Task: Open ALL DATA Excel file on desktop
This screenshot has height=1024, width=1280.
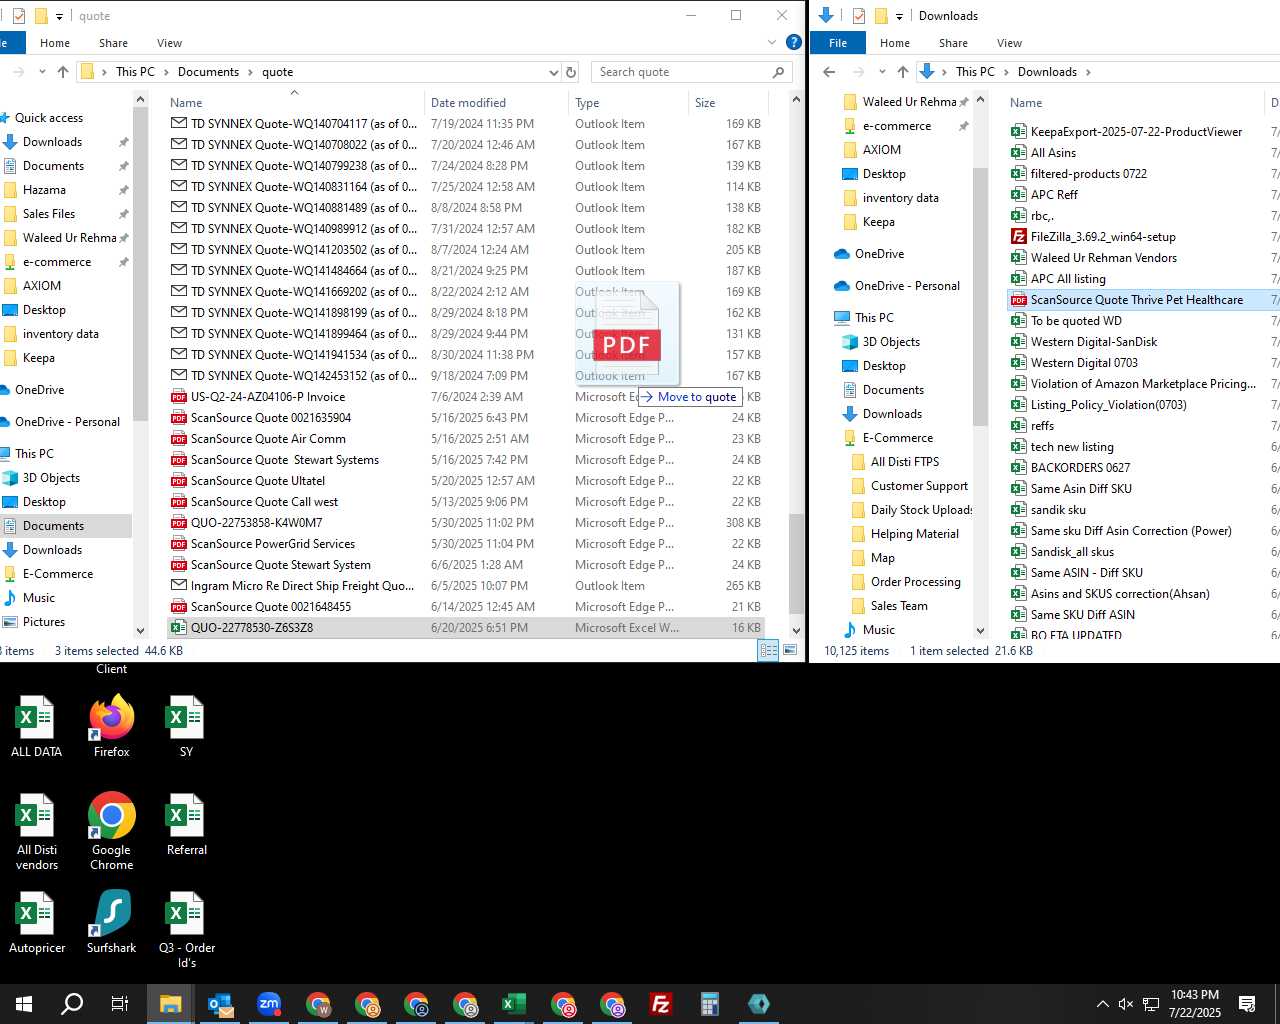Action: coord(36,727)
